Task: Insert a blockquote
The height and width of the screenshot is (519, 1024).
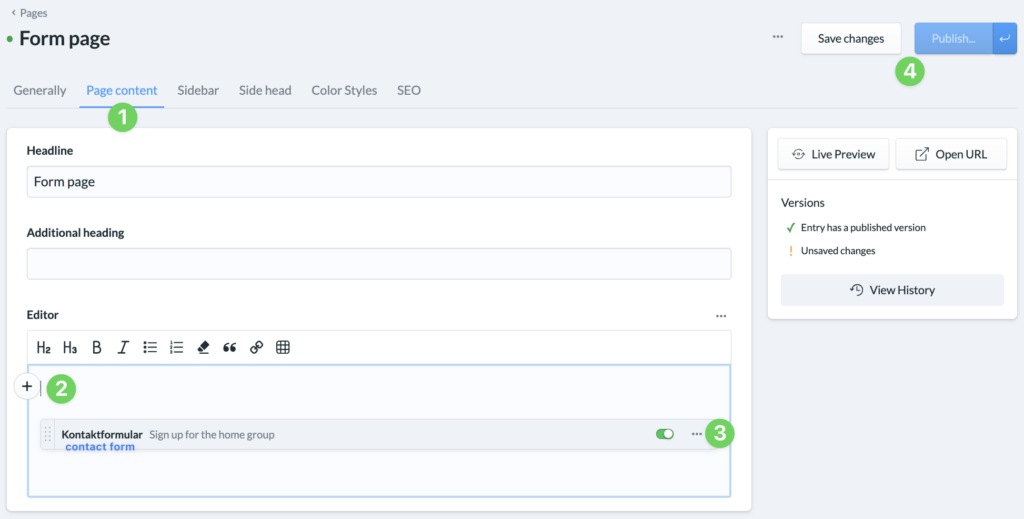Action: point(229,347)
